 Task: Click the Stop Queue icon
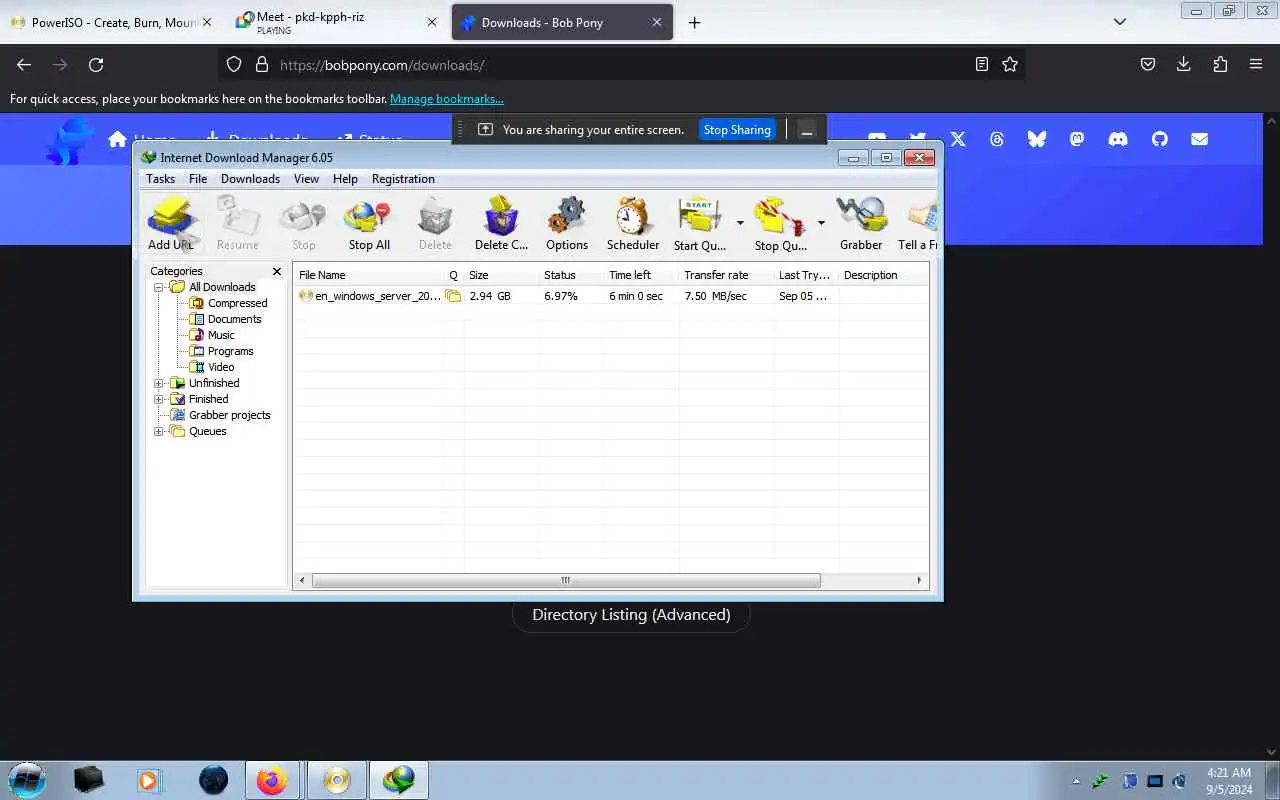(x=780, y=223)
